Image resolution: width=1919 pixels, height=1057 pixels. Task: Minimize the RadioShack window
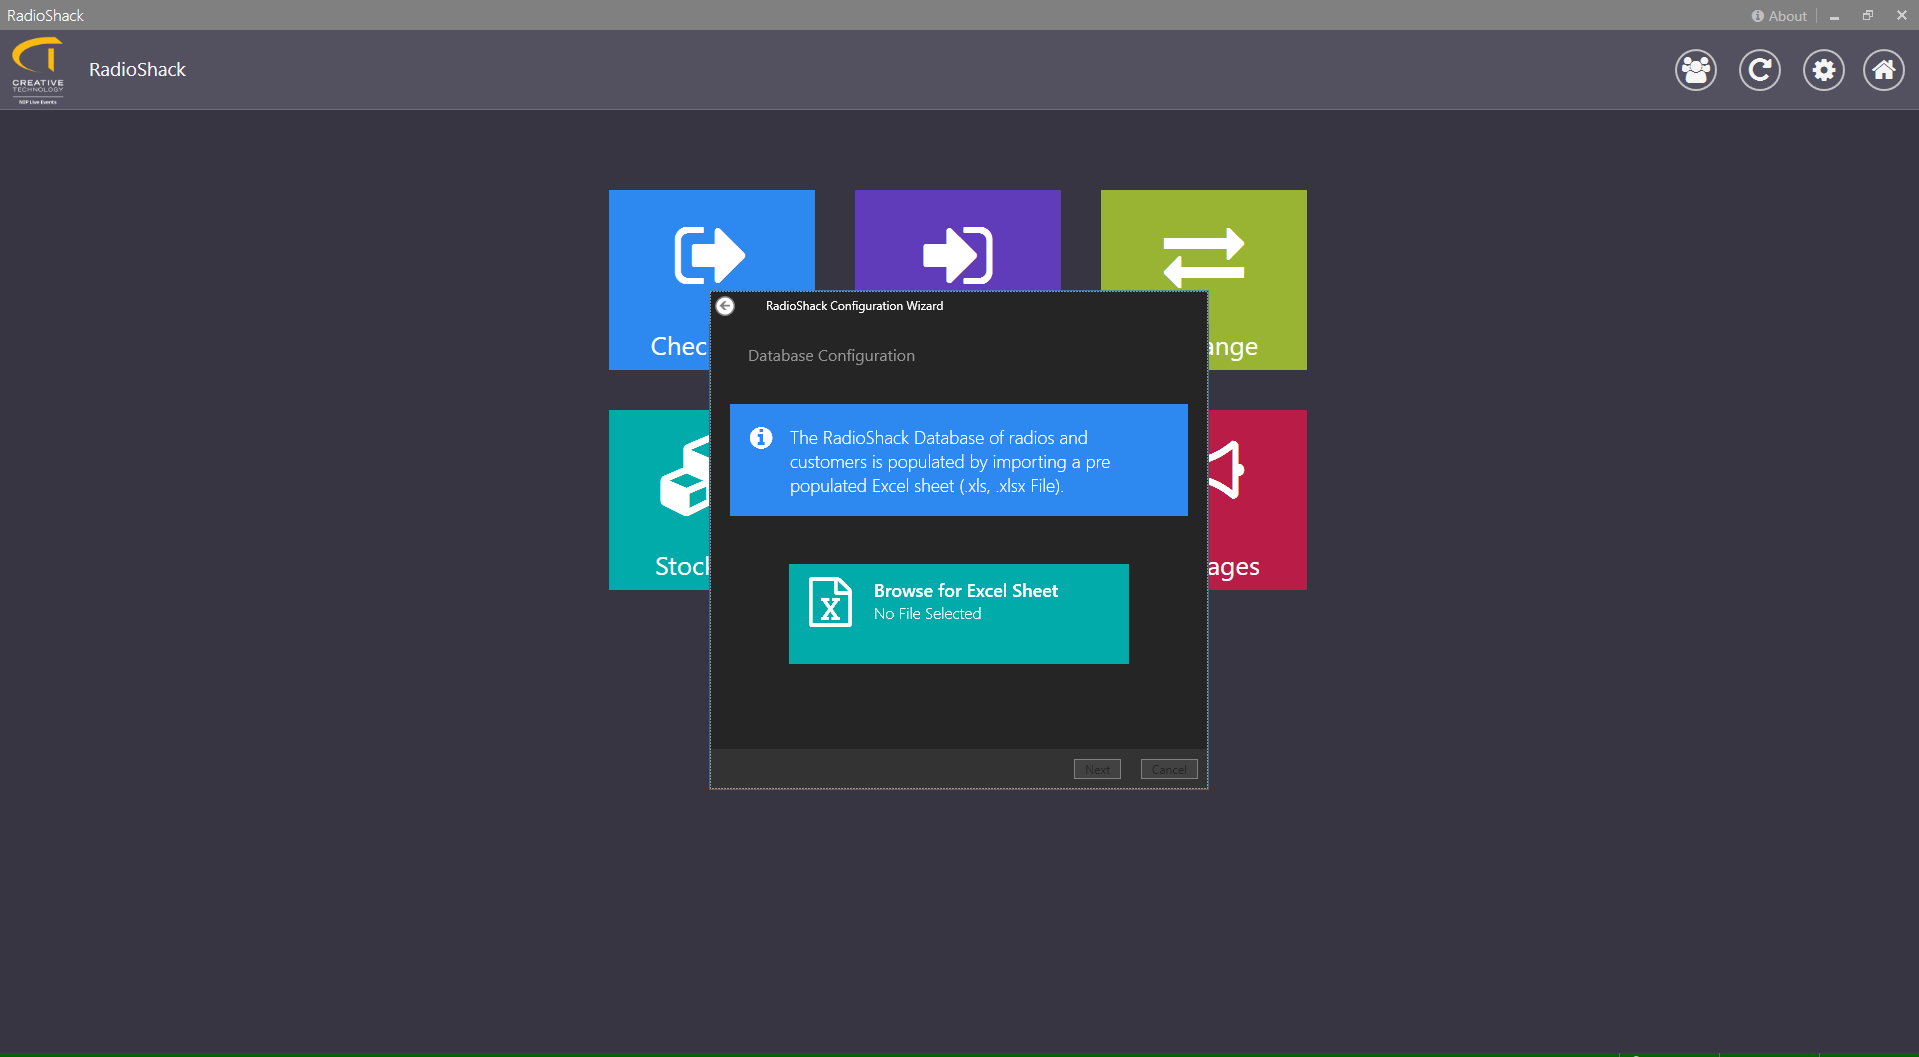click(x=1834, y=16)
